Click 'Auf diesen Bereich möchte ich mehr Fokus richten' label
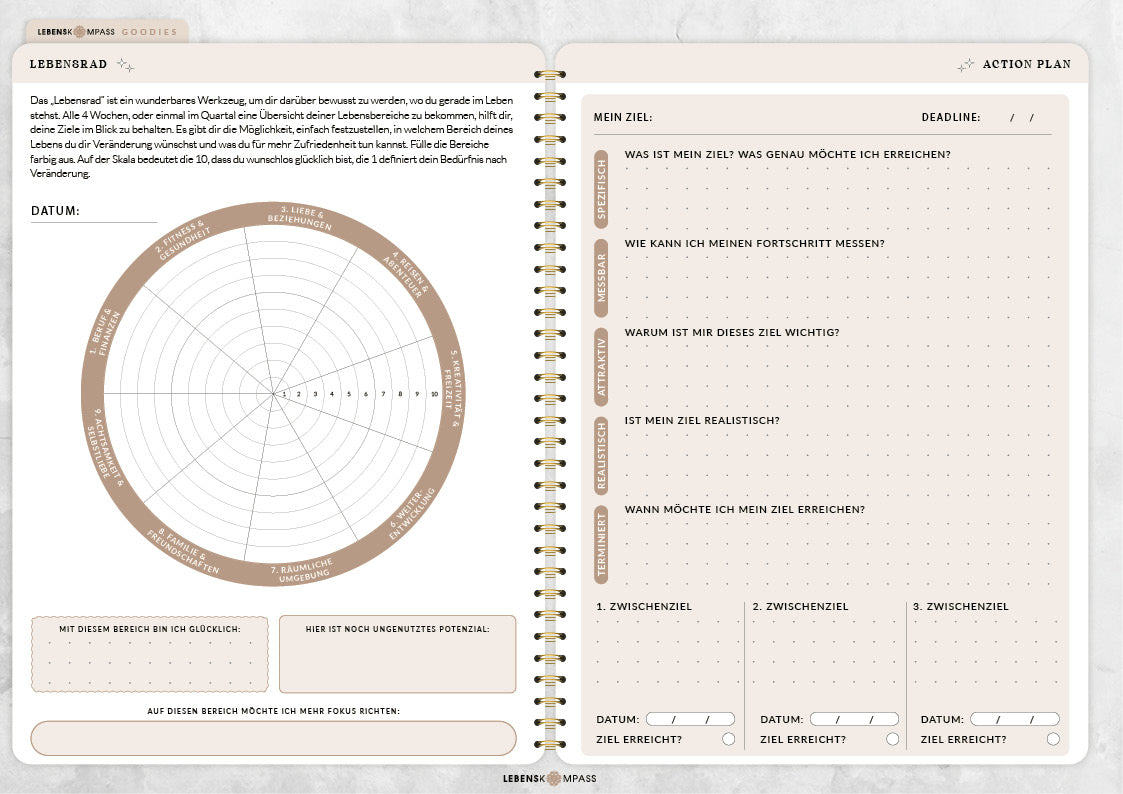 click(x=273, y=711)
